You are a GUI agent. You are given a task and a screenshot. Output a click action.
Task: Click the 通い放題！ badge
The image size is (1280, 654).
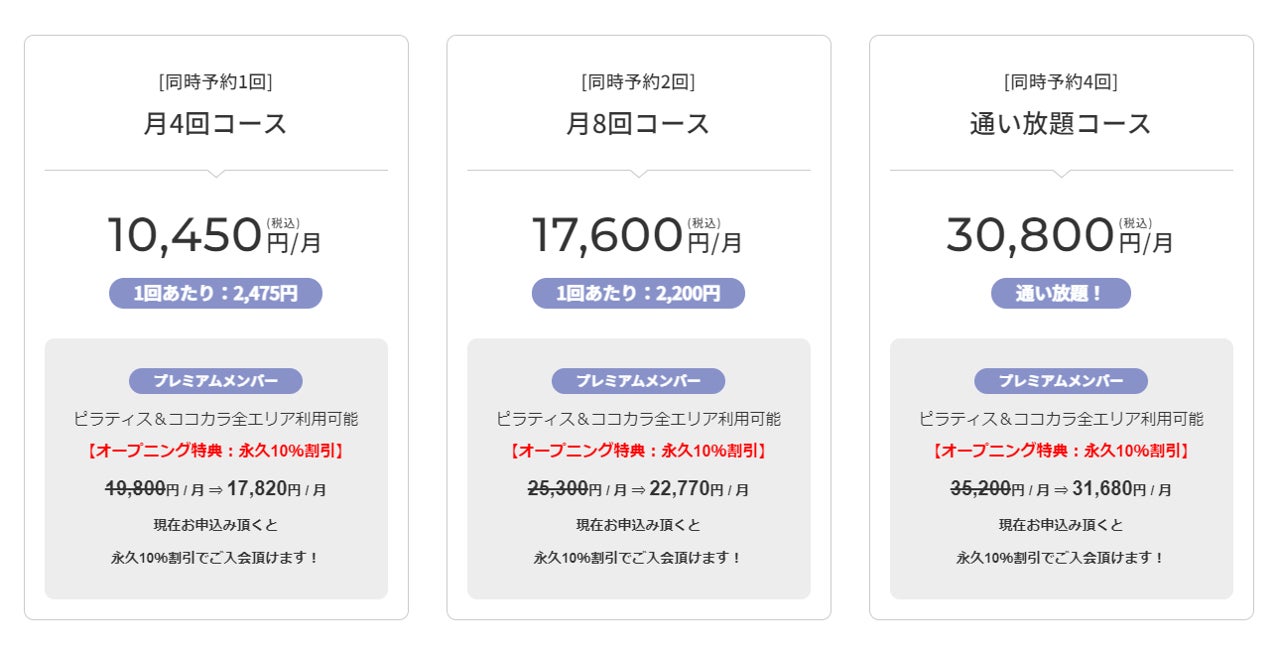click(x=1060, y=293)
